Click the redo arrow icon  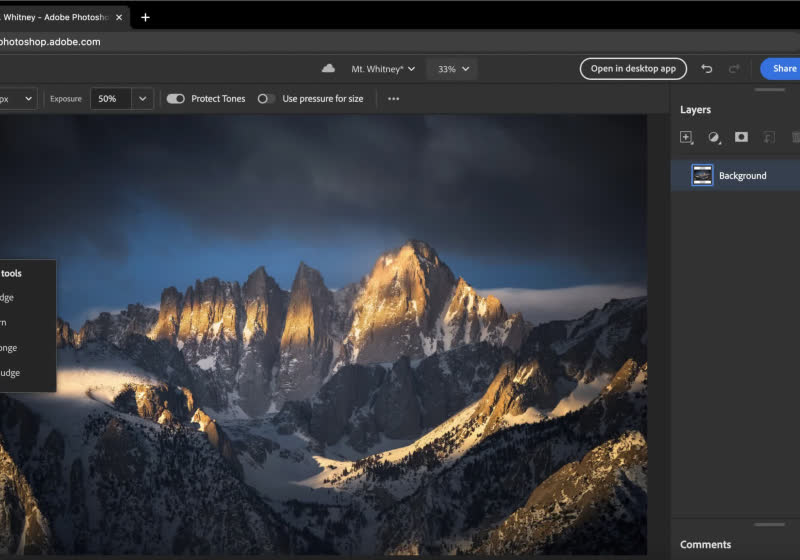pos(734,68)
